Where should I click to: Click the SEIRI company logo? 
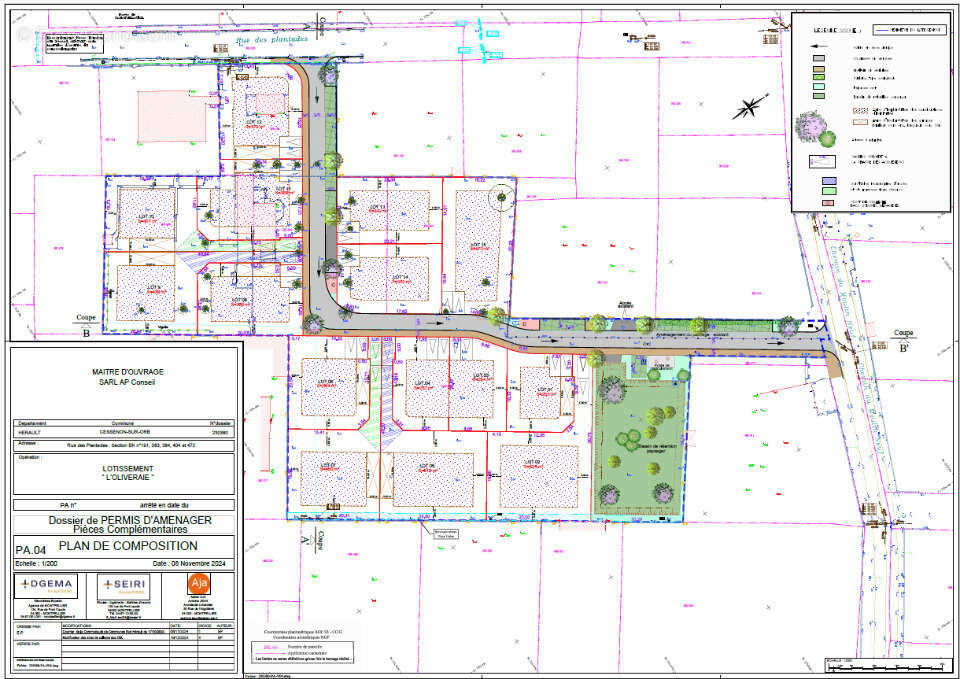click(x=124, y=586)
